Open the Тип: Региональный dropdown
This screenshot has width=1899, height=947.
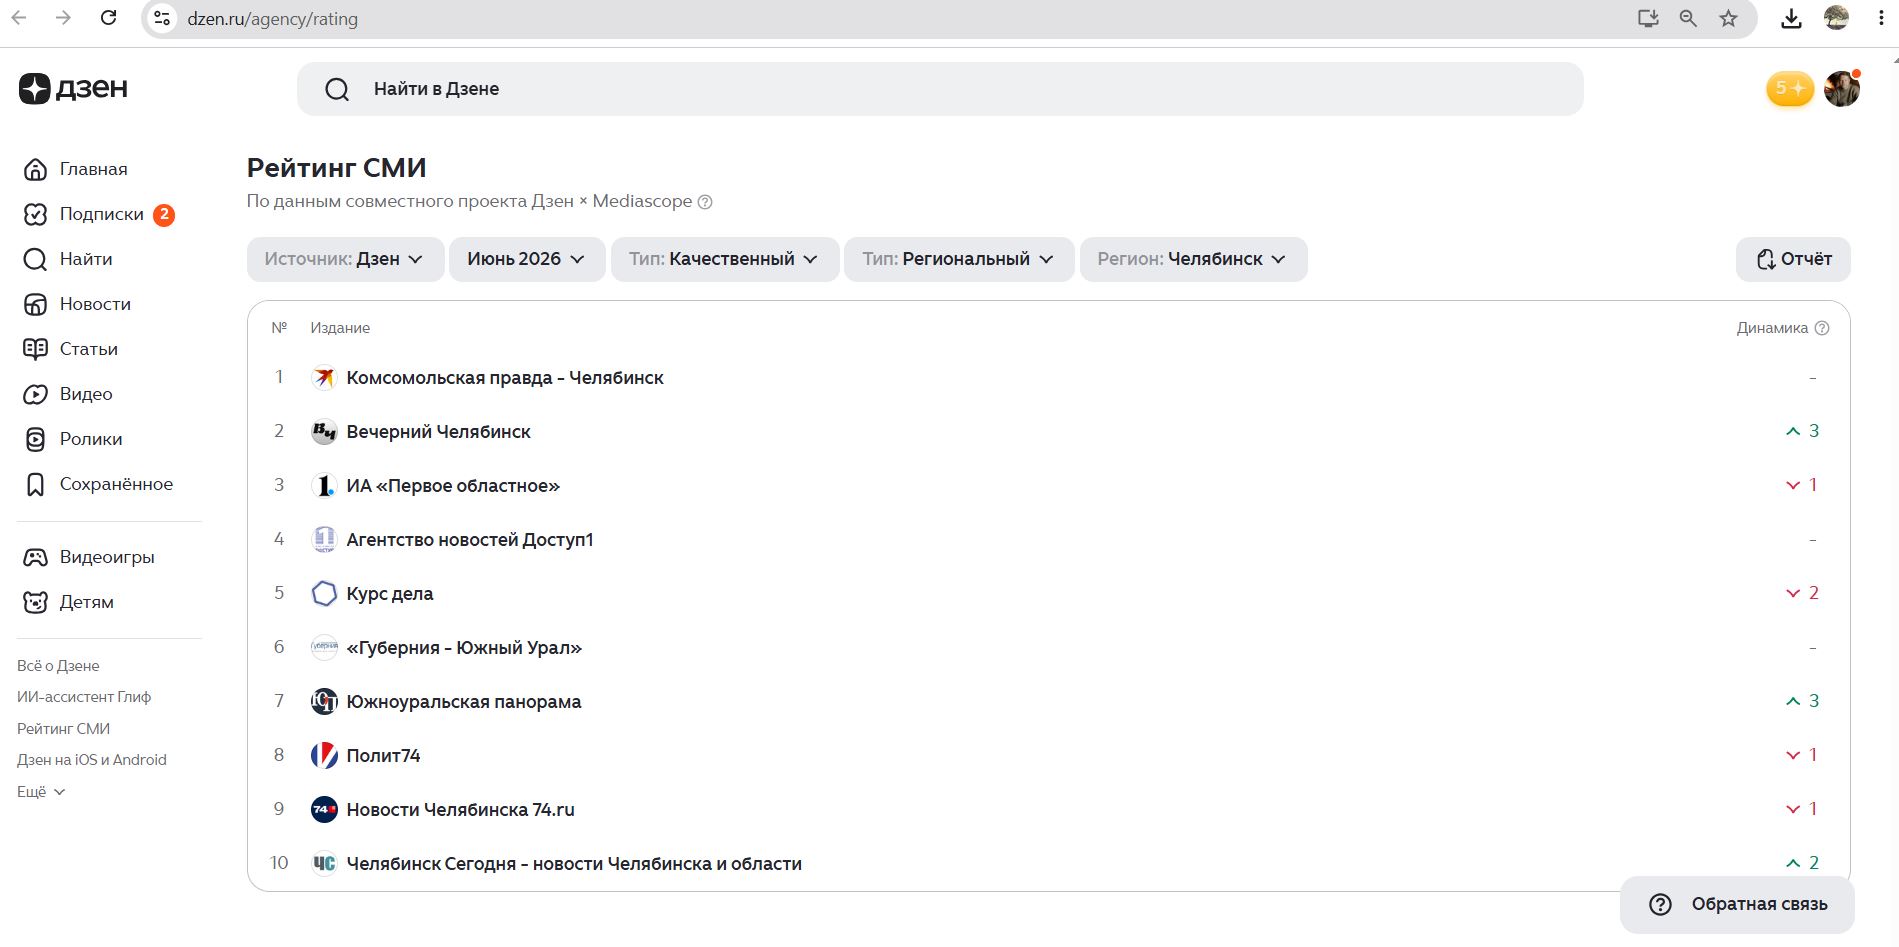959,259
